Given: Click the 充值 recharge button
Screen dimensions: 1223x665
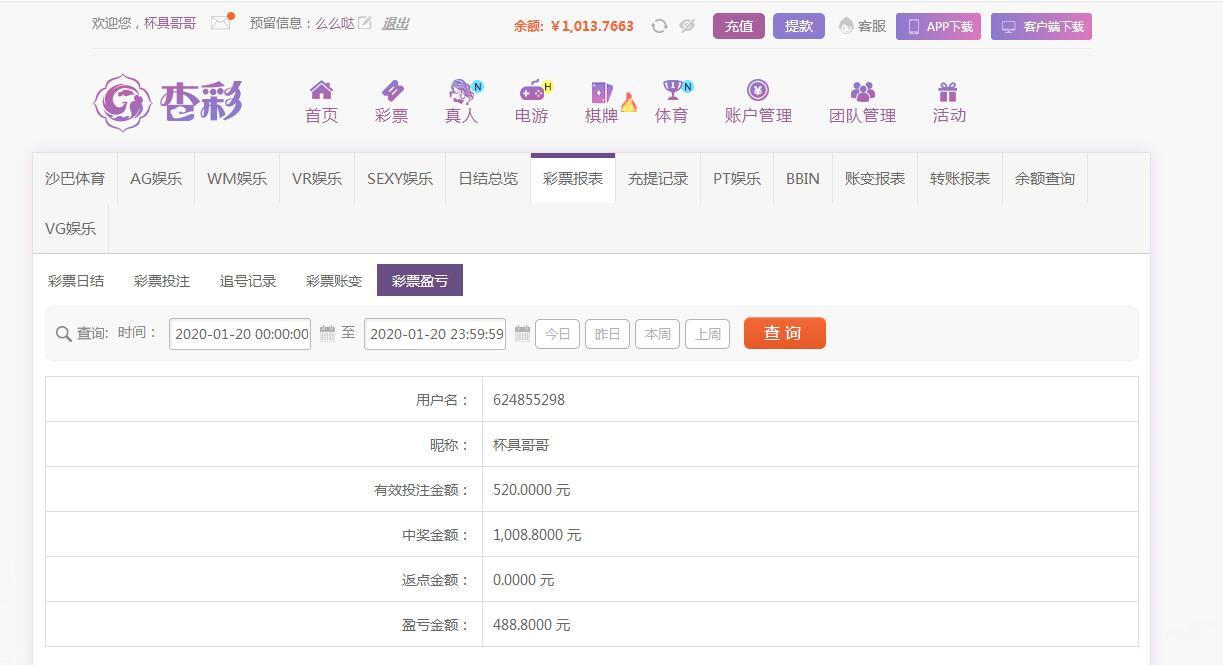Looking at the screenshot, I should click(x=738, y=26).
